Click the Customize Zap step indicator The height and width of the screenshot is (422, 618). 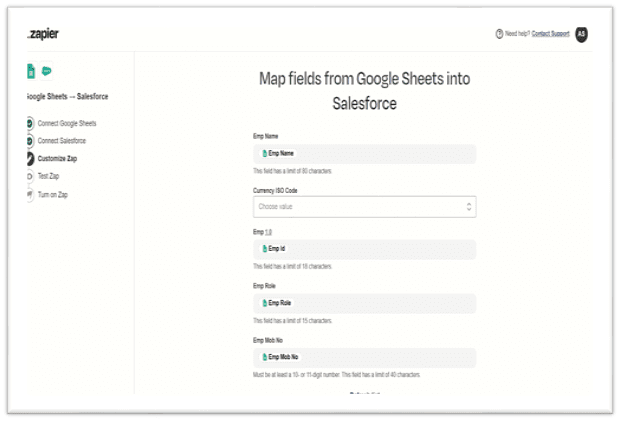click(29, 158)
